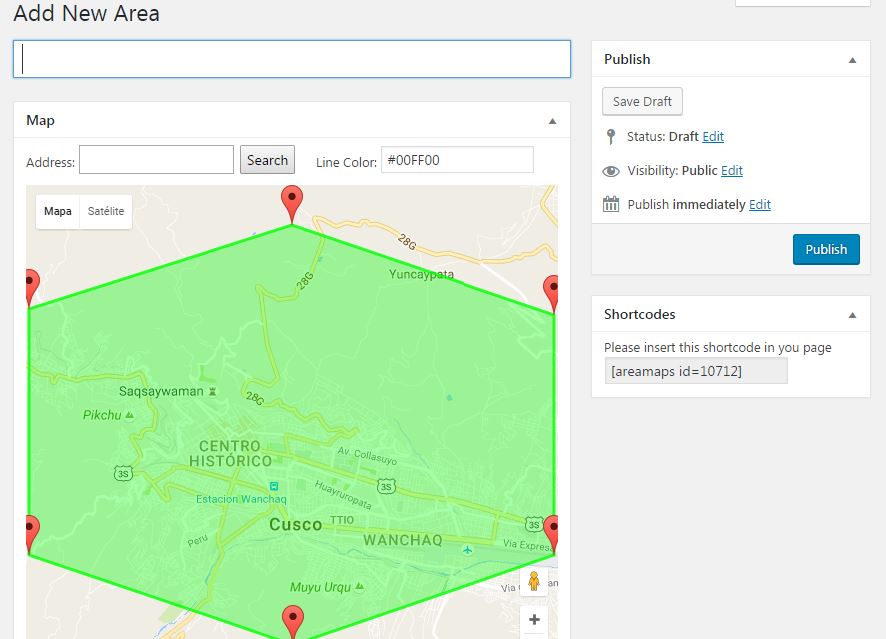This screenshot has width=886, height=639.
Task: Click the lower right red map marker
Action: [x=550, y=531]
